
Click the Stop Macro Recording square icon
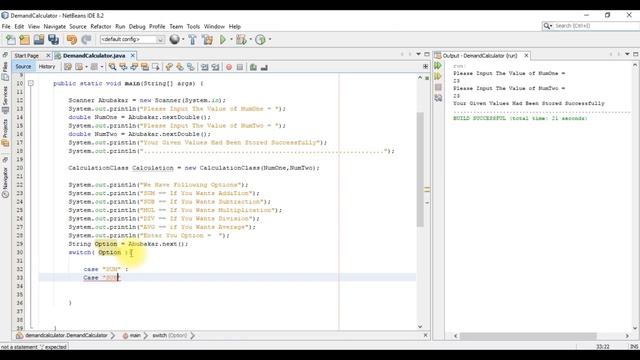240,67
